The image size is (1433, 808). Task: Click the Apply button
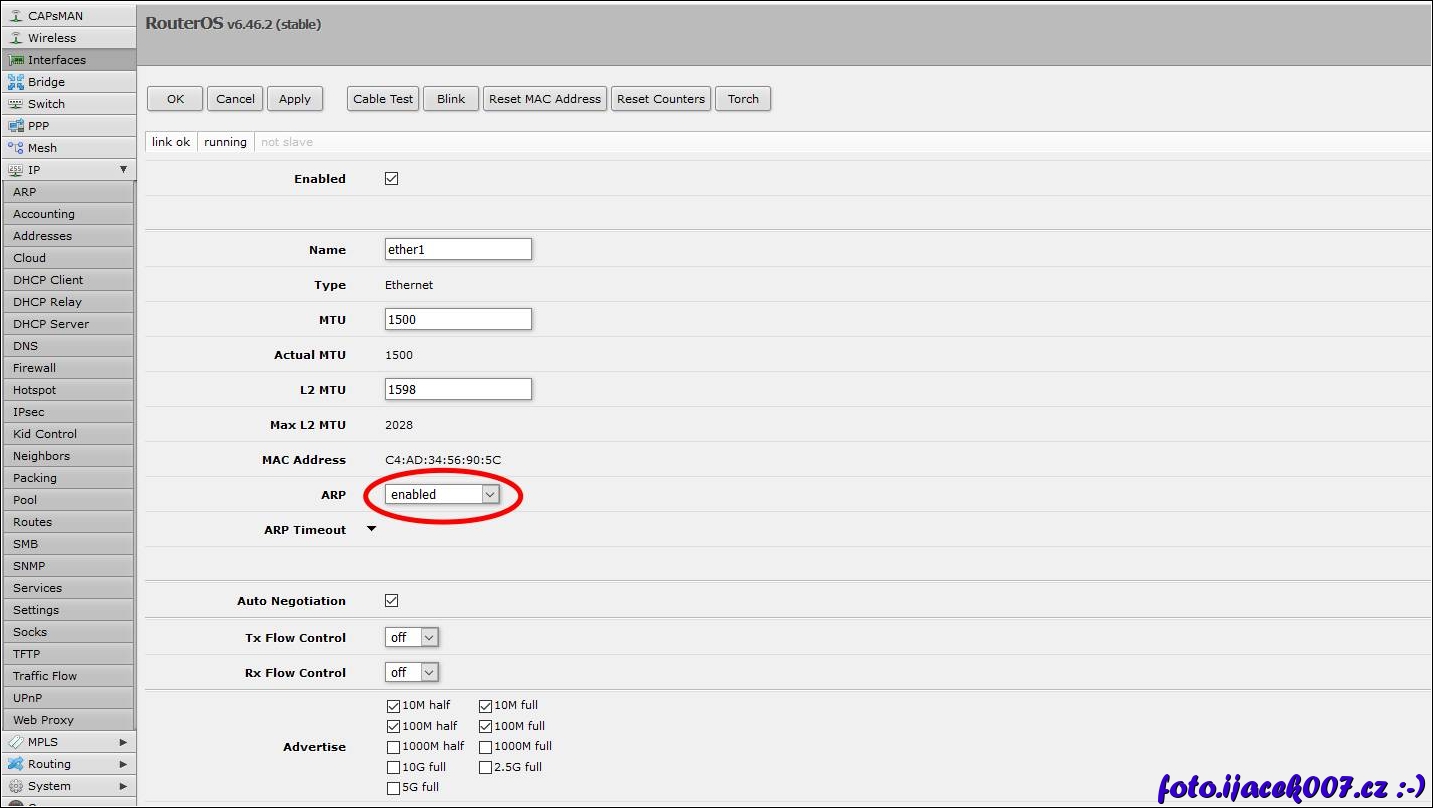point(295,99)
